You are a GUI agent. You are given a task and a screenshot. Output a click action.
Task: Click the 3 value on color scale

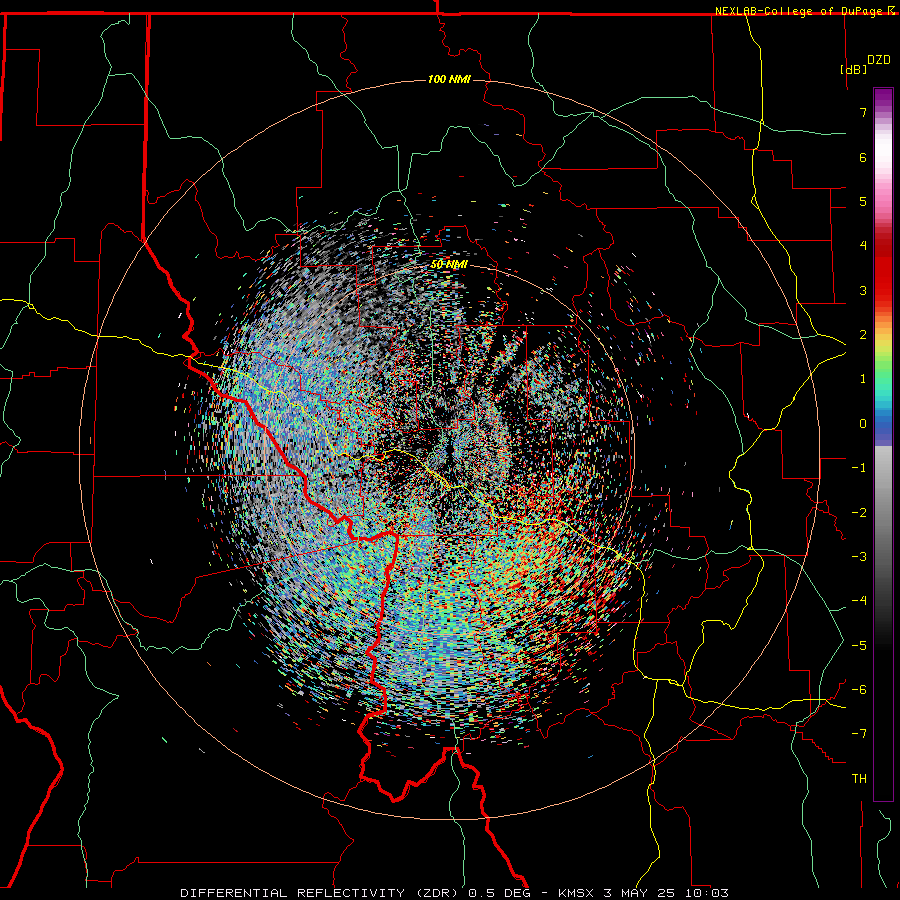click(x=863, y=290)
